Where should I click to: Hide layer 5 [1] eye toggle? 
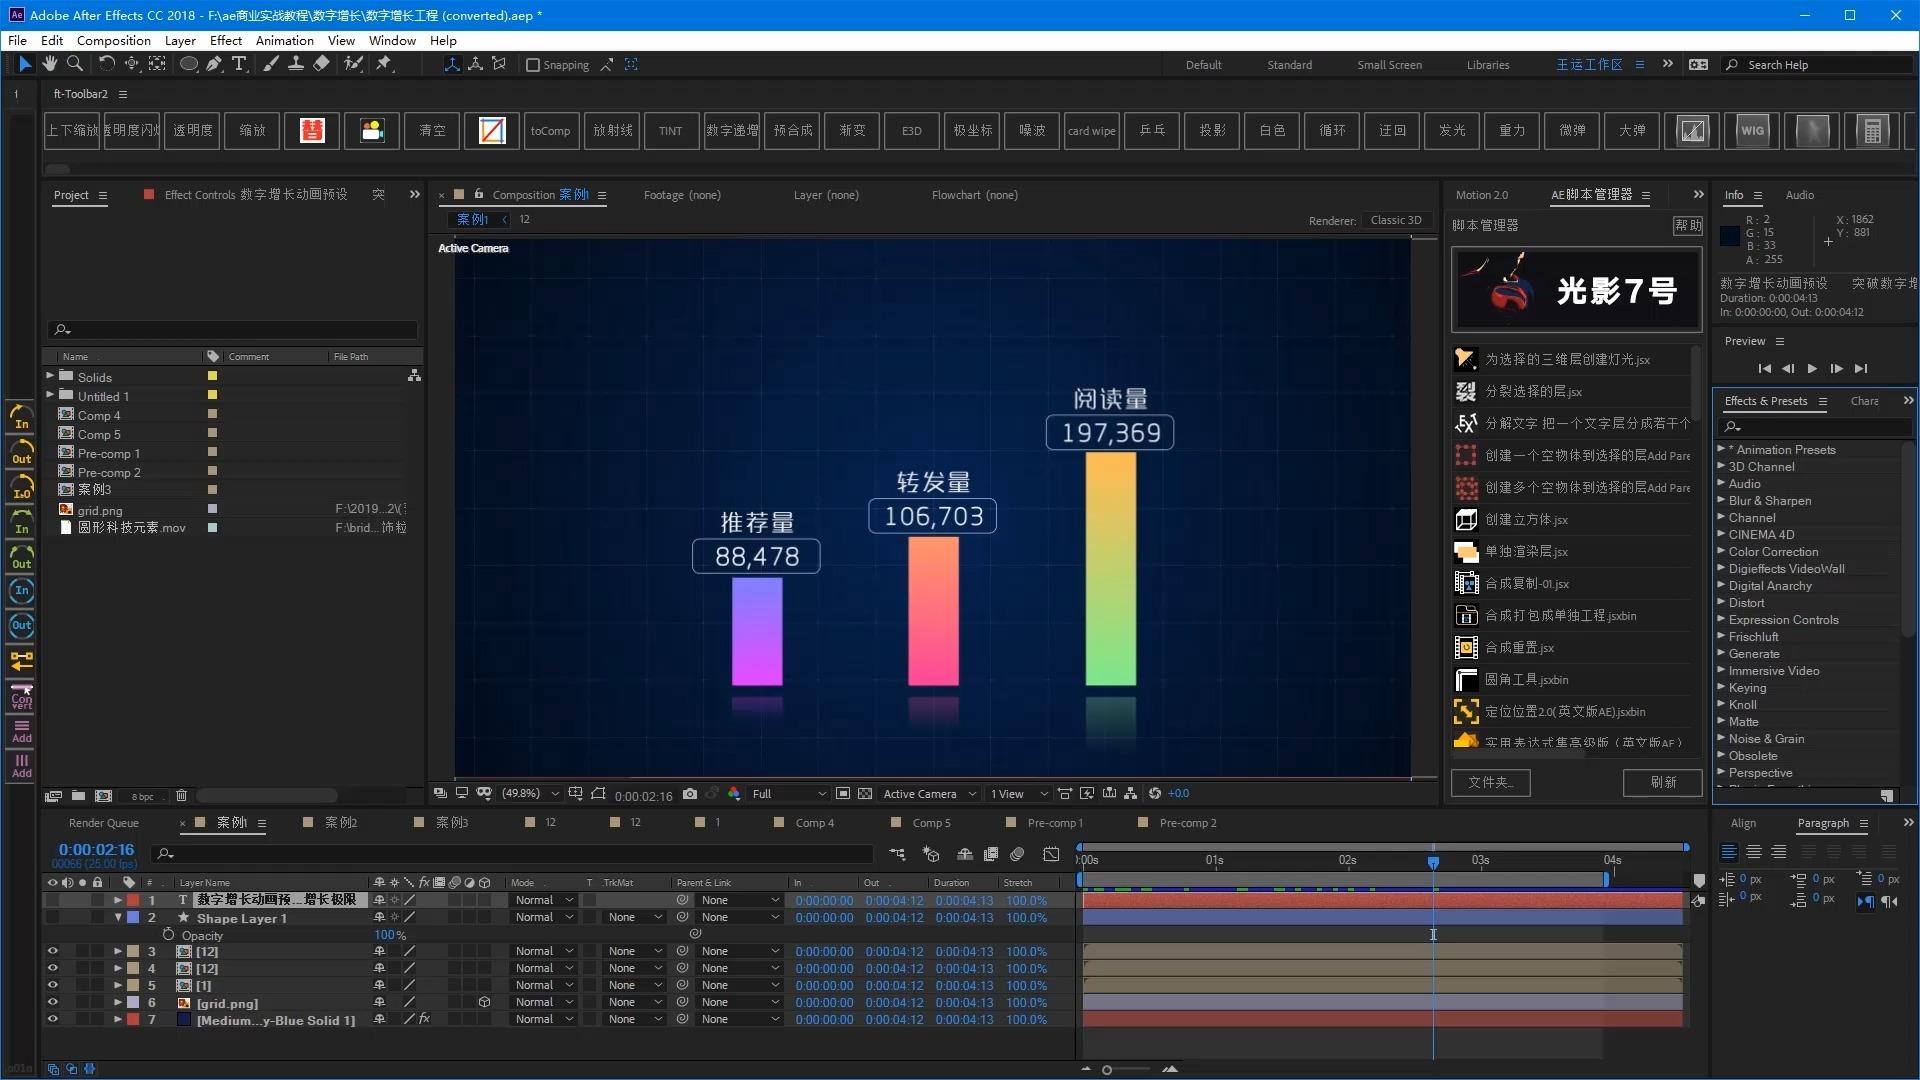53,986
